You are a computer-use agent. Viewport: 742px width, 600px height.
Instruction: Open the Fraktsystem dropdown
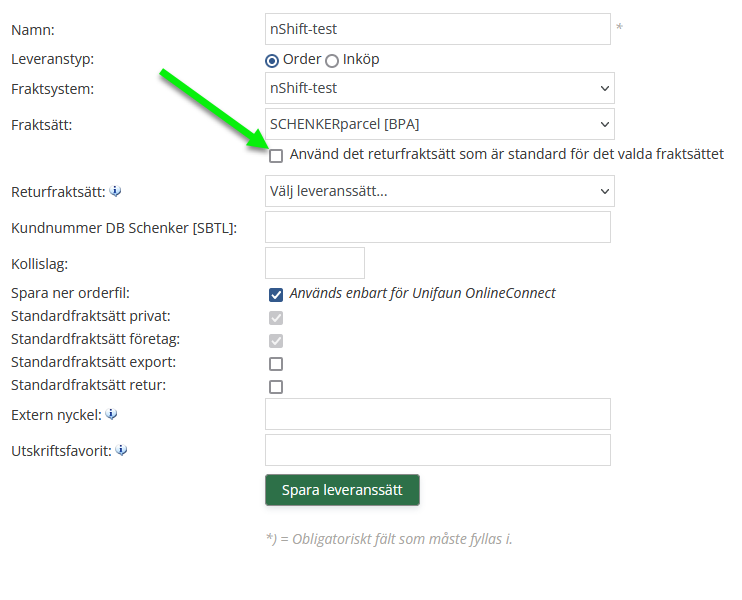tap(439, 88)
